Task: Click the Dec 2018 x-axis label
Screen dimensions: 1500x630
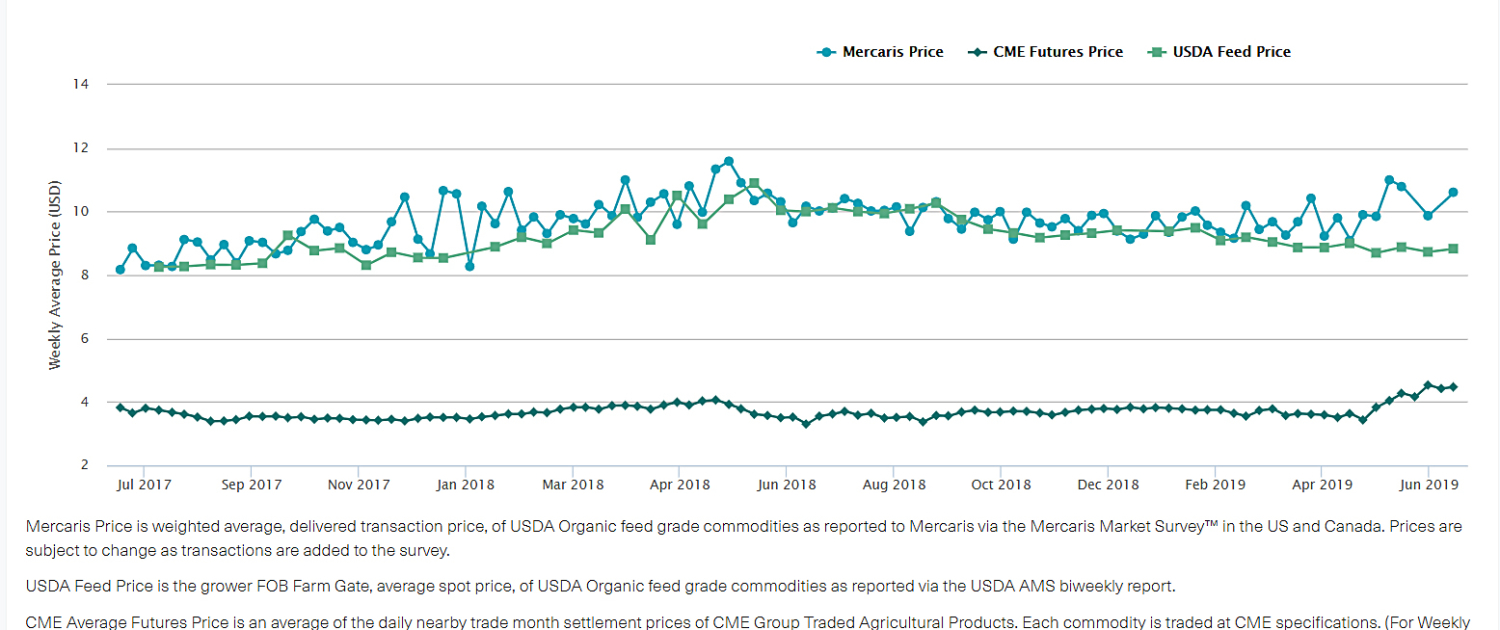Action: pos(1108,485)
